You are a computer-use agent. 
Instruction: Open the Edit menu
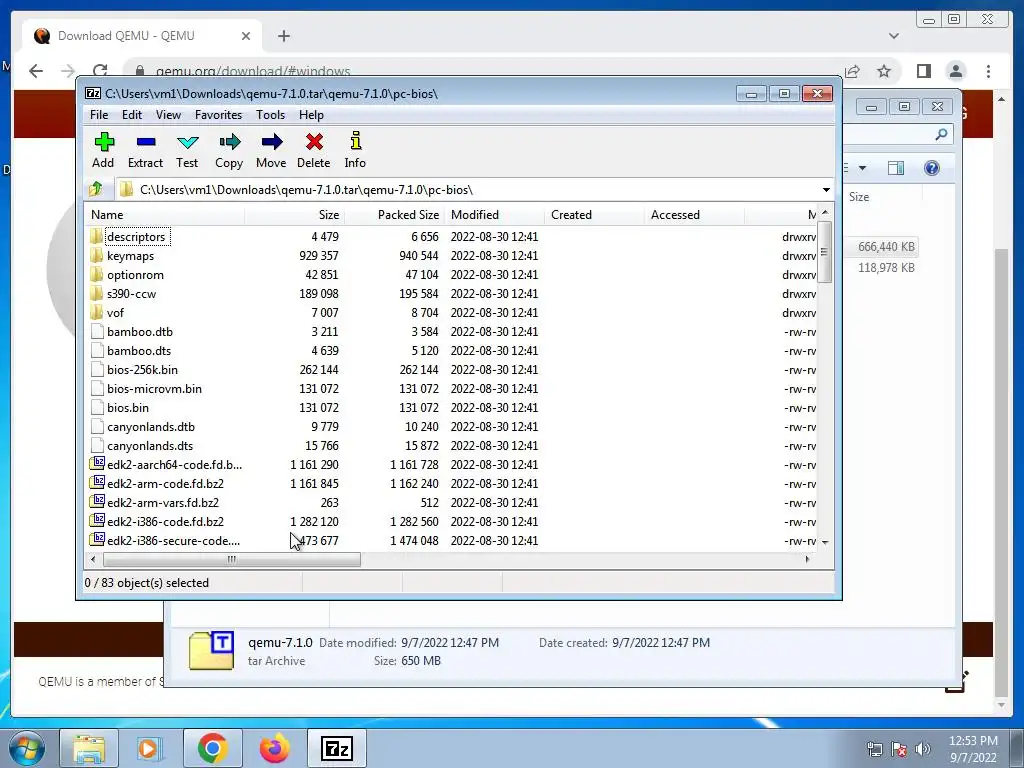tap(132, 114)
